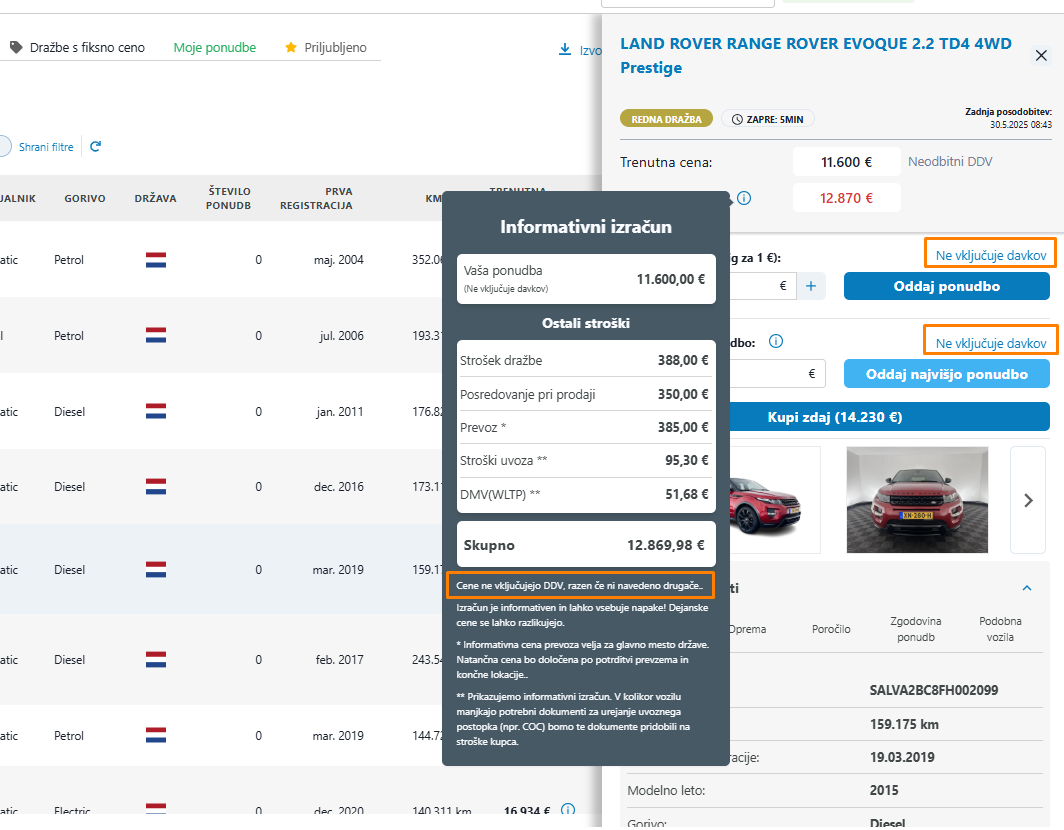
Task: Click Vaša ponudba 11.600,00 € box
Action: 586,279
